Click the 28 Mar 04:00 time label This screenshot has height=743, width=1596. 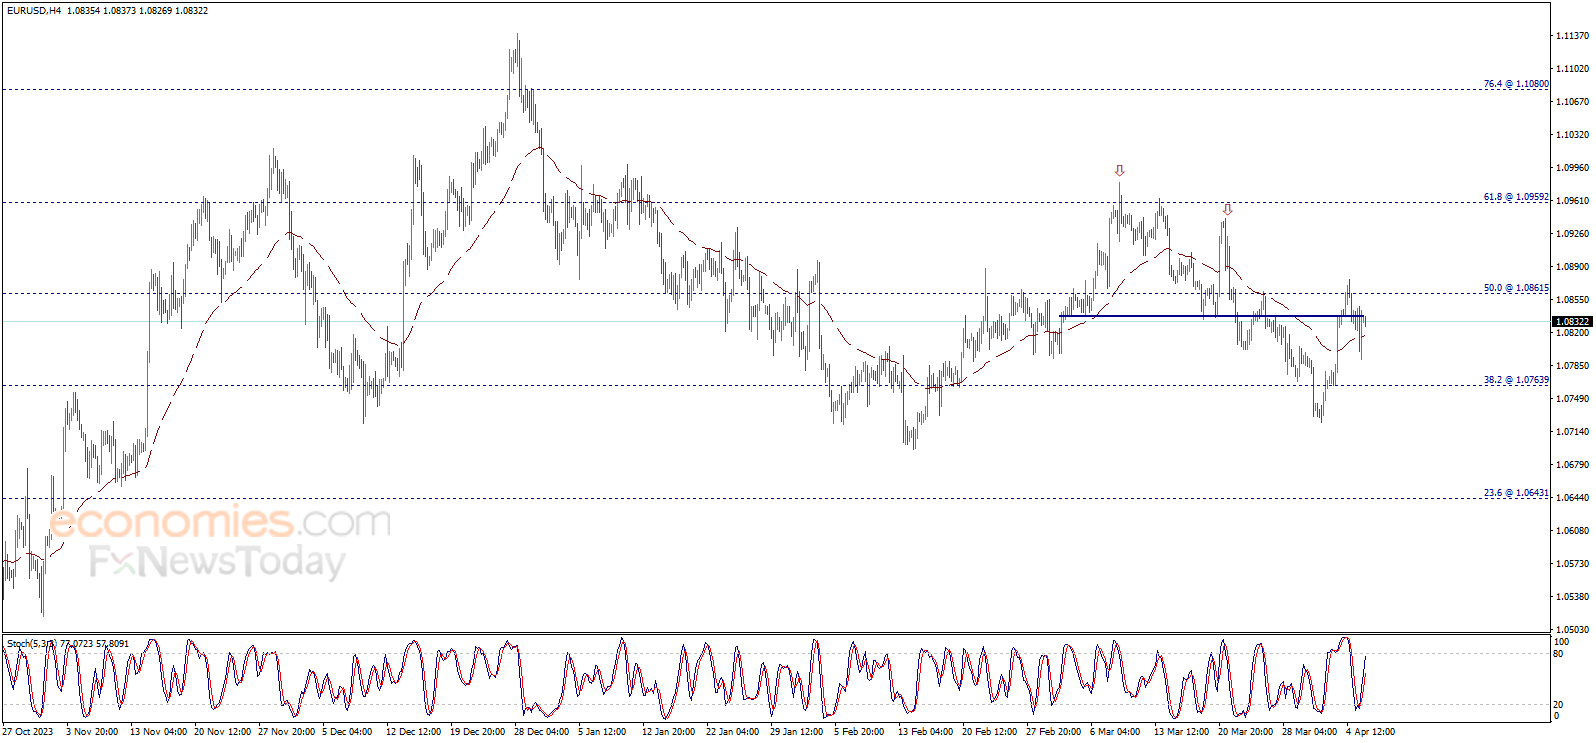(x=1310, y=732)
